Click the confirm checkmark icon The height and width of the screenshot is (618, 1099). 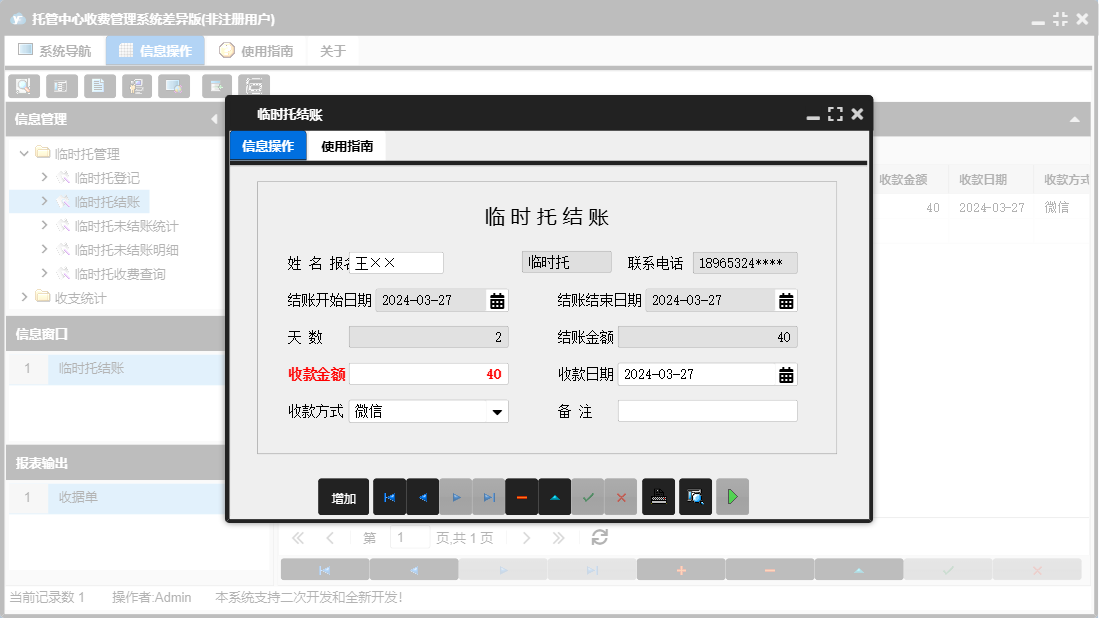click(x=588, y=497)
